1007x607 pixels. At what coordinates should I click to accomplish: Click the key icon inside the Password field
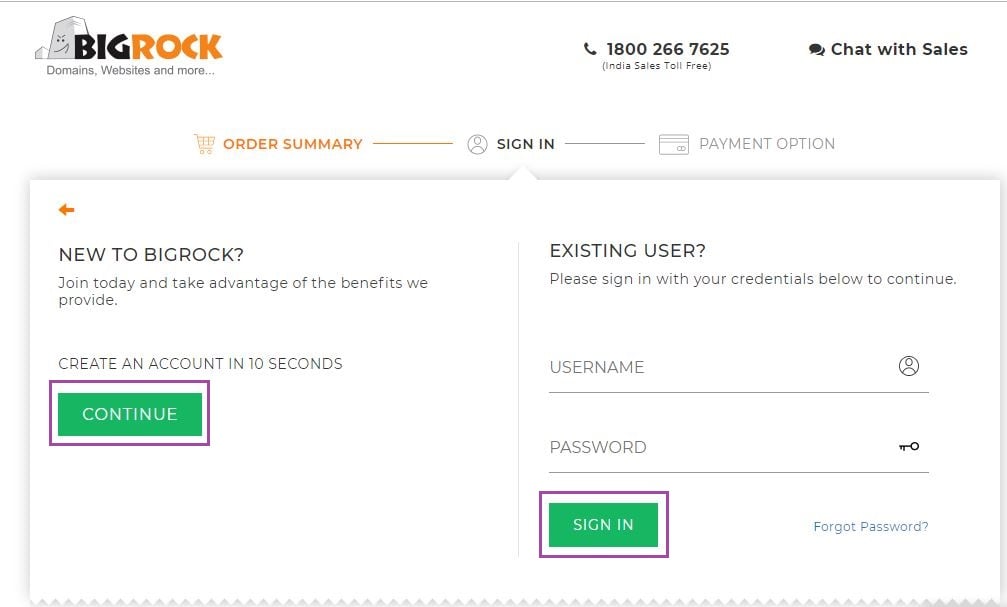click(x=907, y=447)
